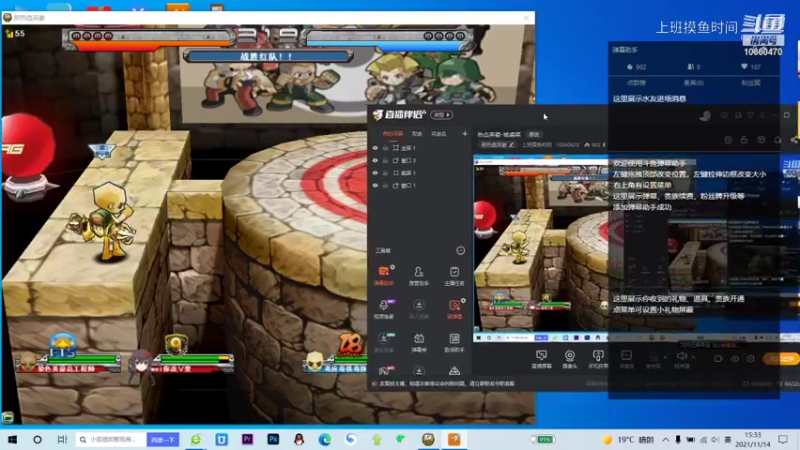
Task: Edit the stream category tag with pencil
Action: point(497,145)
